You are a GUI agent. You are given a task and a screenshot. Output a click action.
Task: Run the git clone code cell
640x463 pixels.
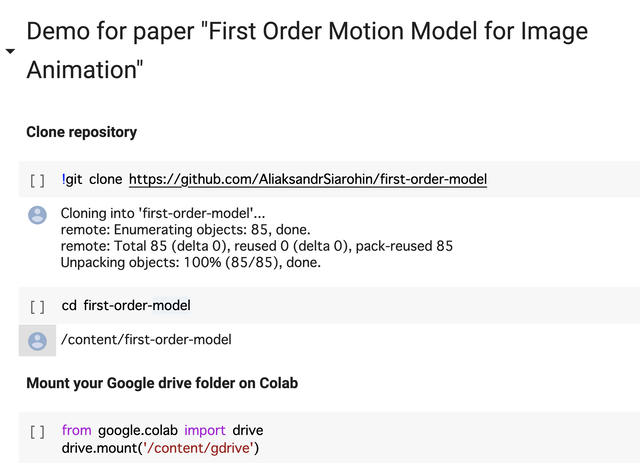coord(37,180)
